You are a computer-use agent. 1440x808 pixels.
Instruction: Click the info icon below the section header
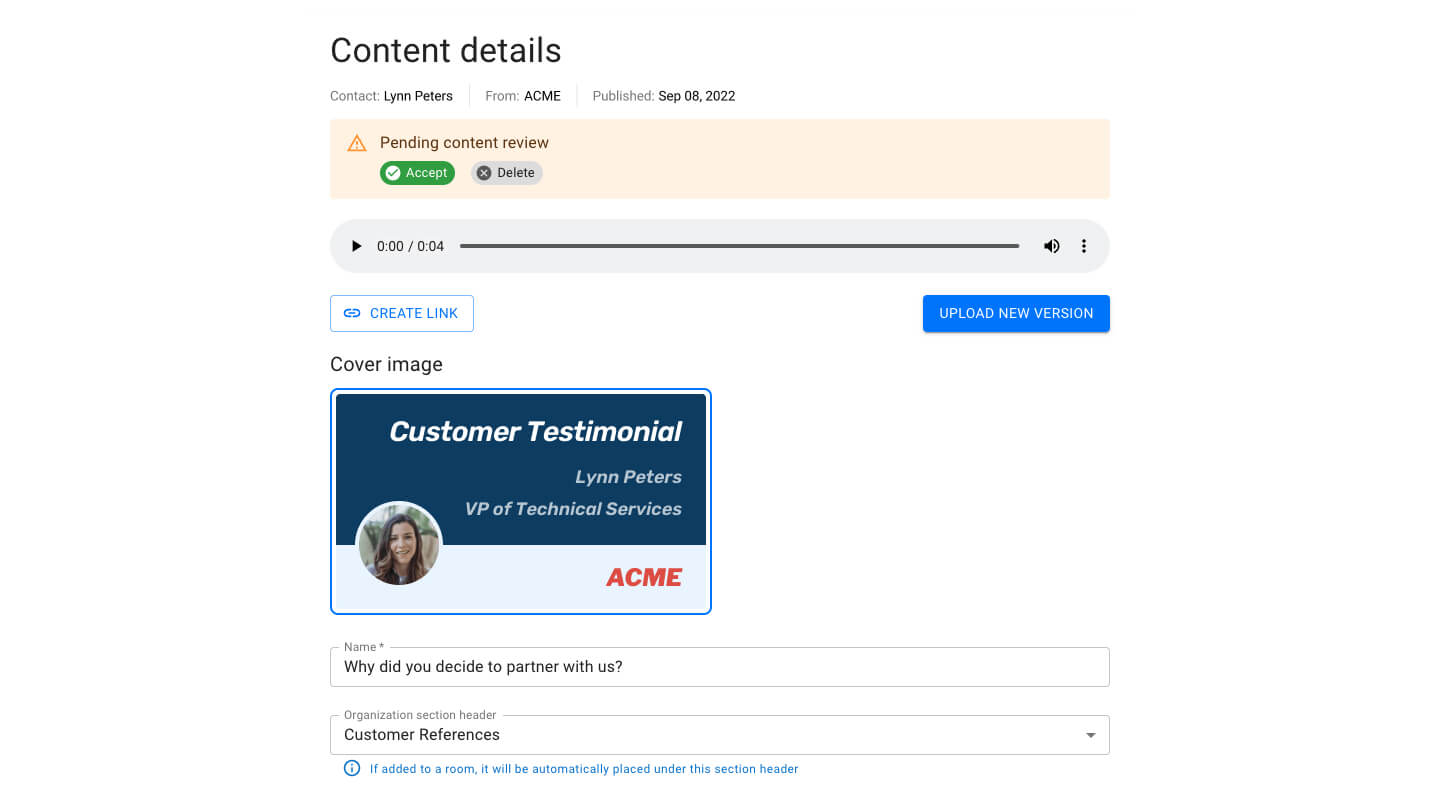pos(351,768)
